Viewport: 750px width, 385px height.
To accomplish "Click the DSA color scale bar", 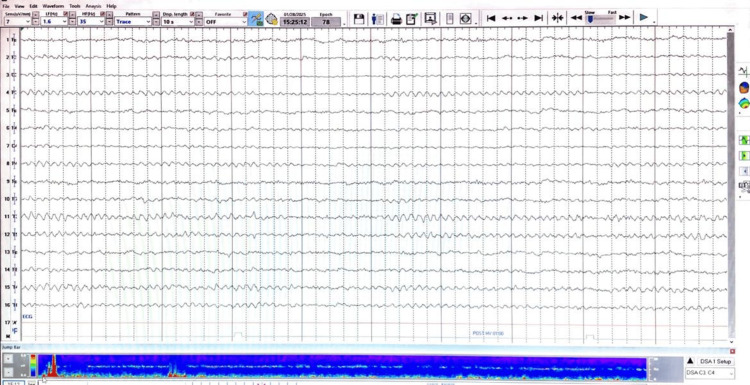I will pyautogui.click(x=33, y=366).
